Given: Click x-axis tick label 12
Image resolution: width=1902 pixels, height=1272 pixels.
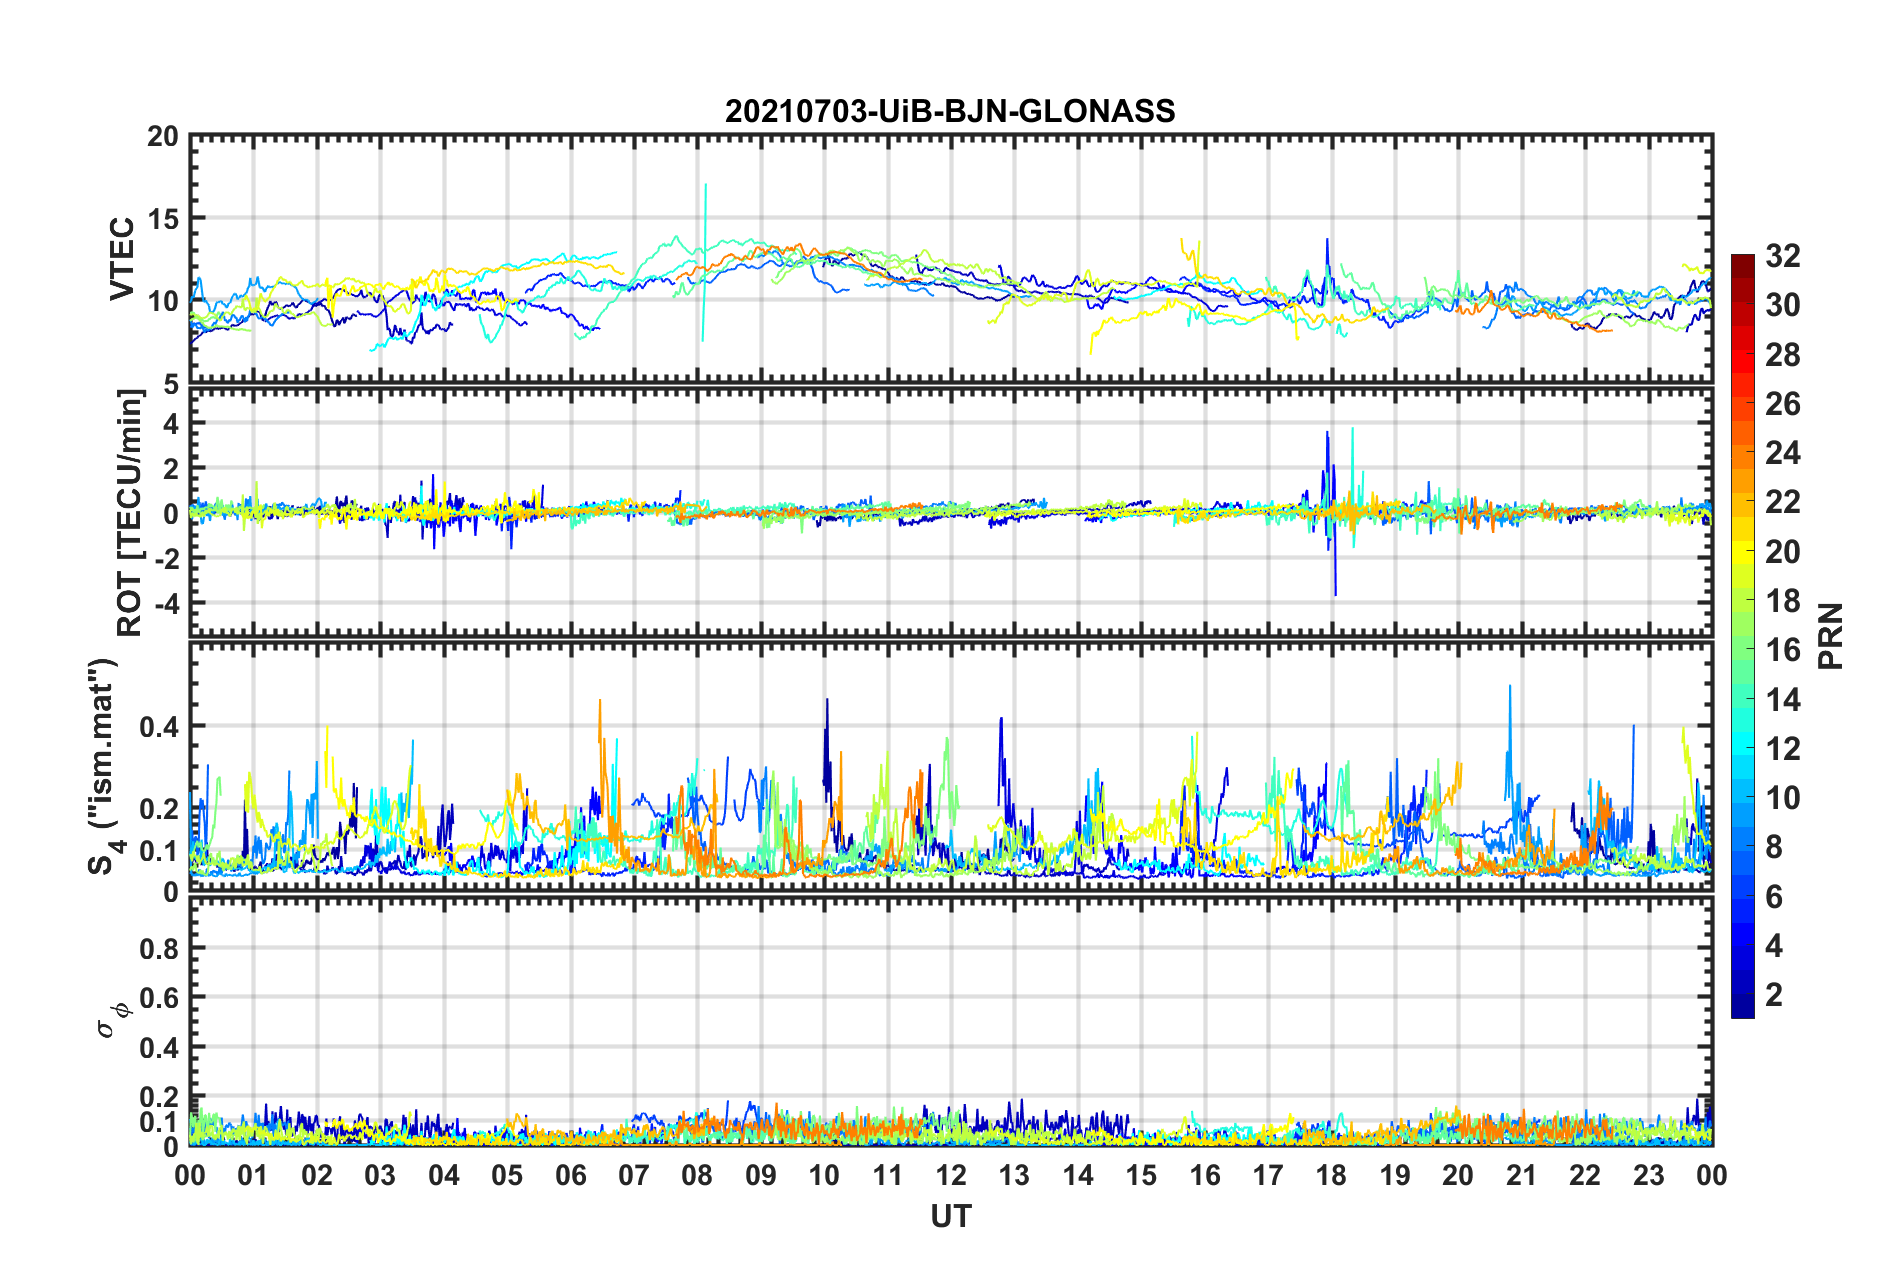Looking at the screenshot, I should pyautogui.click(x=951, y=1175).
